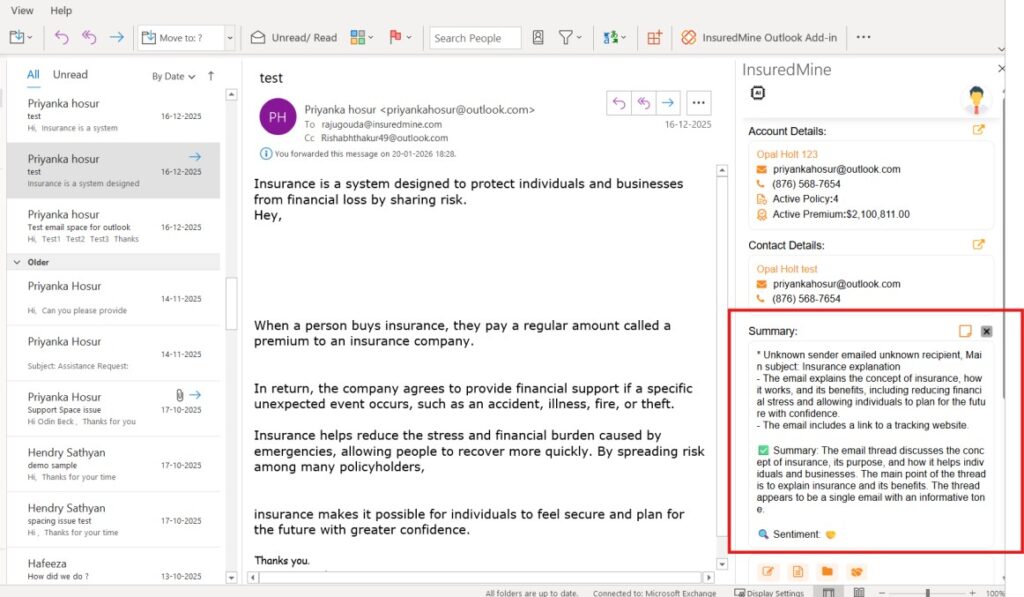Screen dimensions: 1024x597
Task: Click the handshake icon in InsuredMine footer
Action: [x=856, y=572]
